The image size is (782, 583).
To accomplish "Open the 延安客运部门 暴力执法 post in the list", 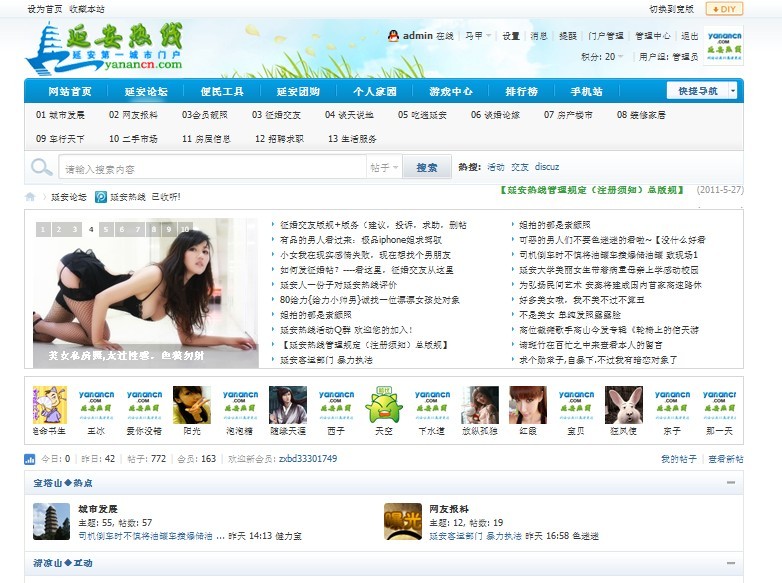I will 326,360.
